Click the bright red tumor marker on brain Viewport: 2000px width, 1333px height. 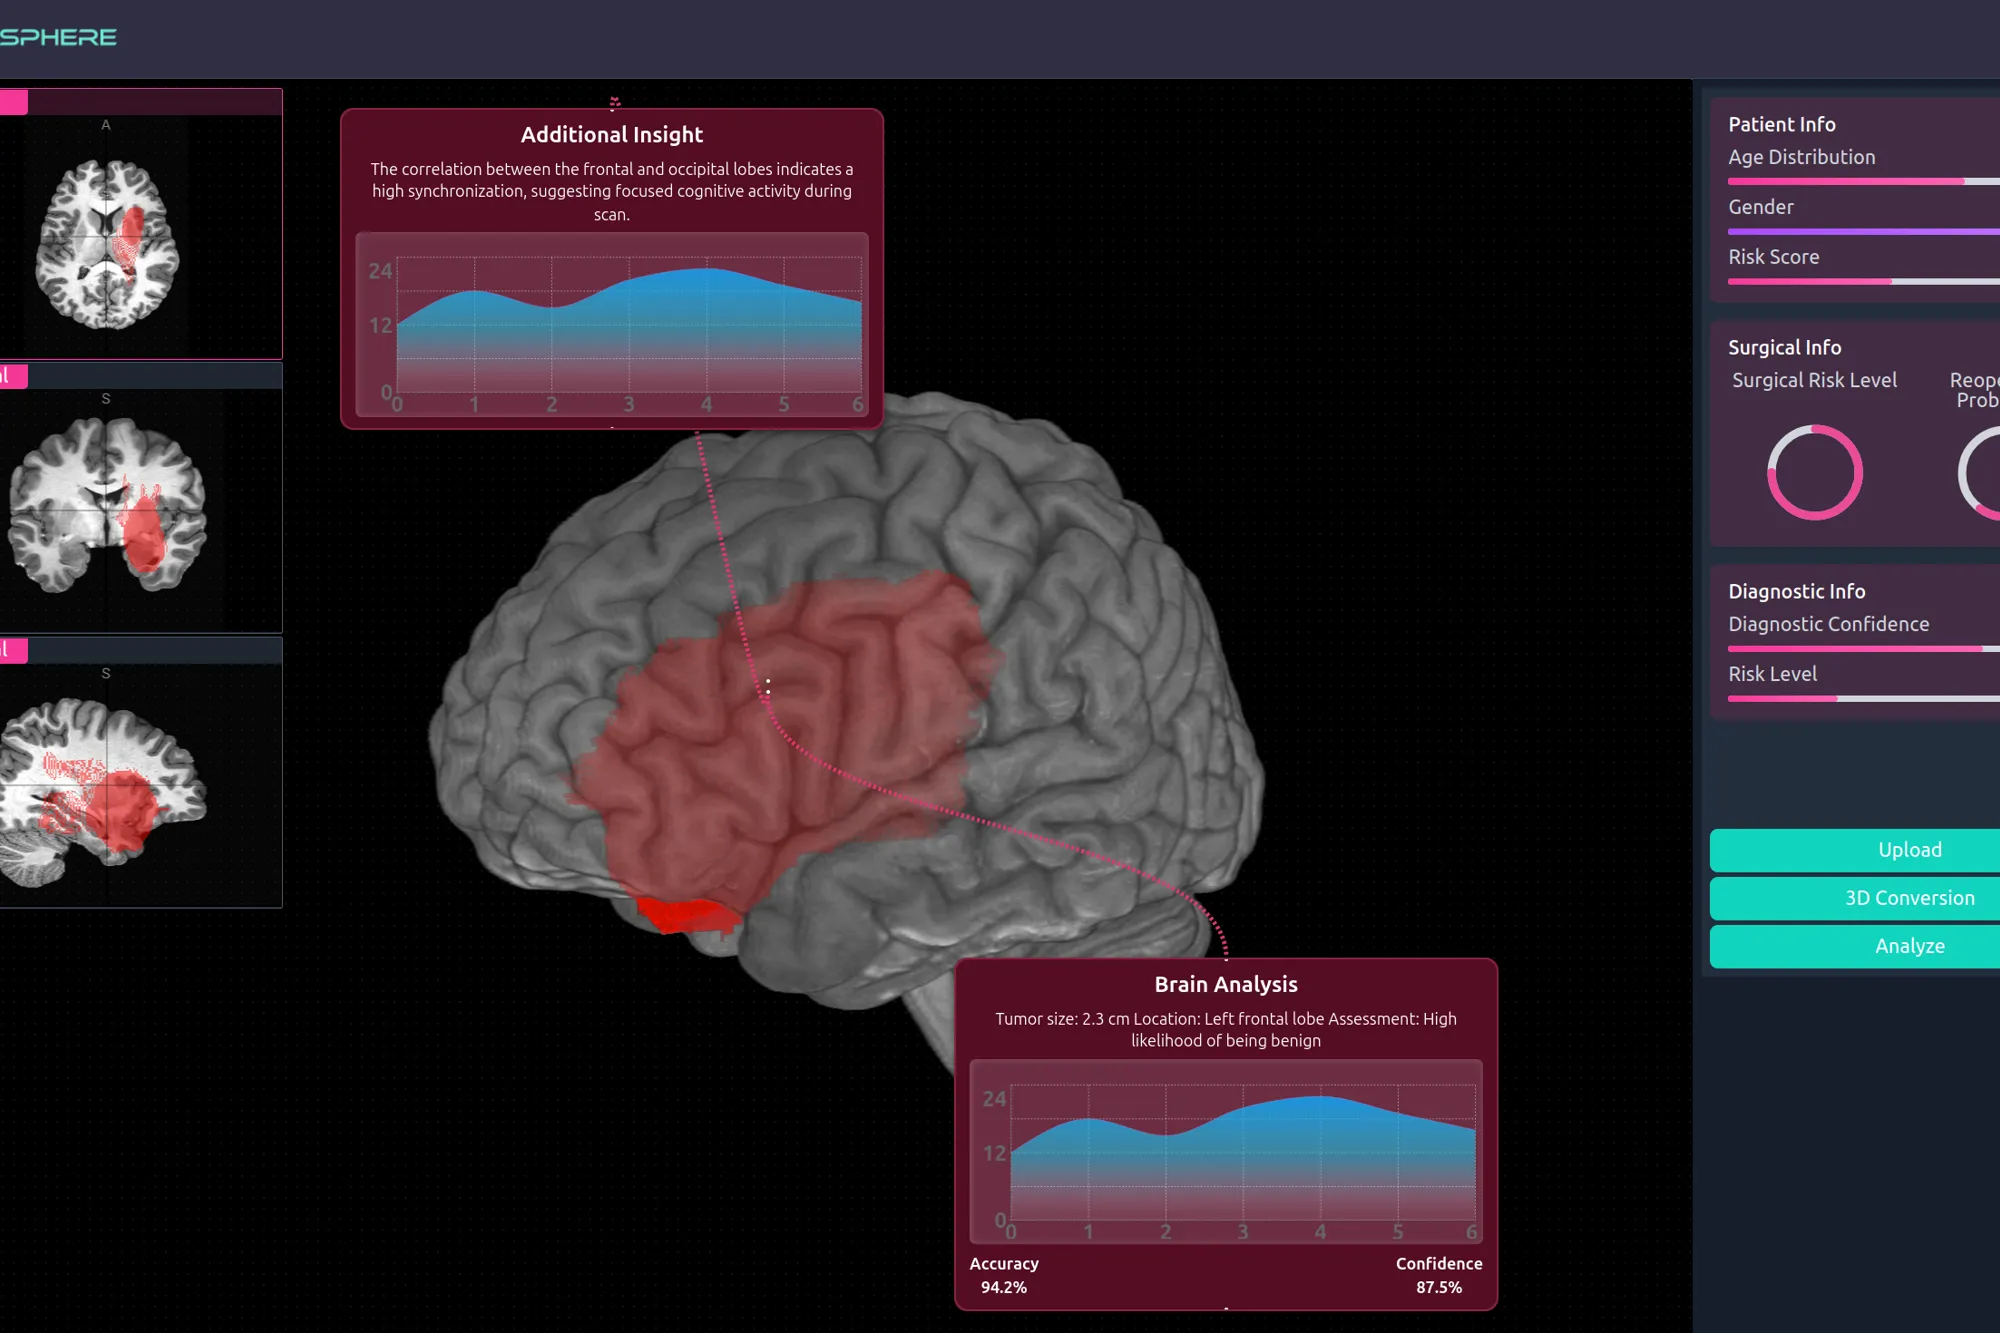(686, 914)
